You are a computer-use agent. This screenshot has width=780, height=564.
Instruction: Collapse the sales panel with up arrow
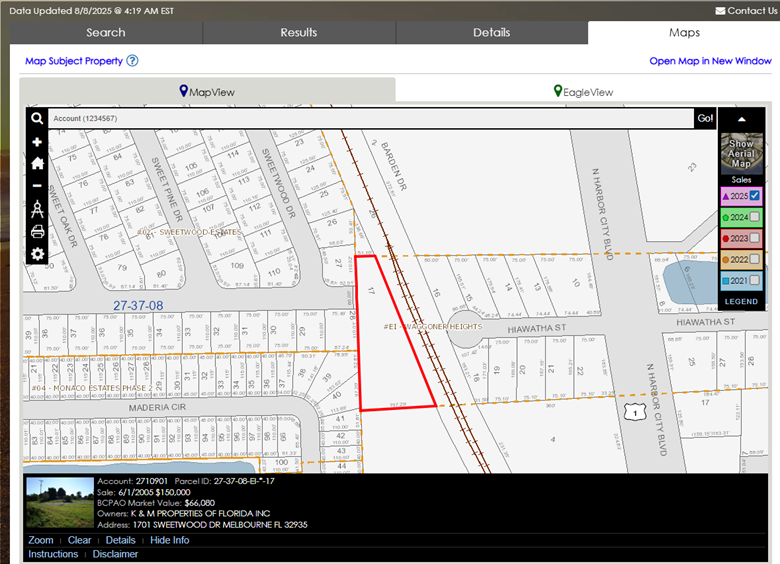click(x=741, y=119)
